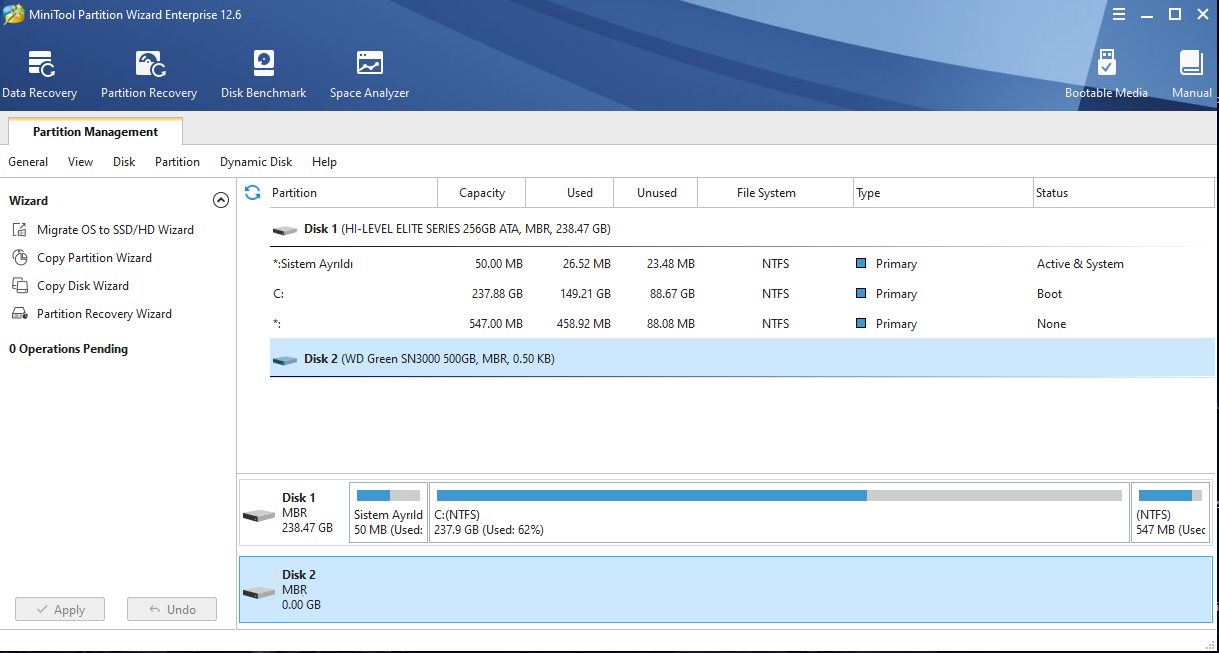This screenshot has height=653, width=1219.
Task: Click the Active & System status cell
Action: pyautogui.click(x=1080, y=264)
